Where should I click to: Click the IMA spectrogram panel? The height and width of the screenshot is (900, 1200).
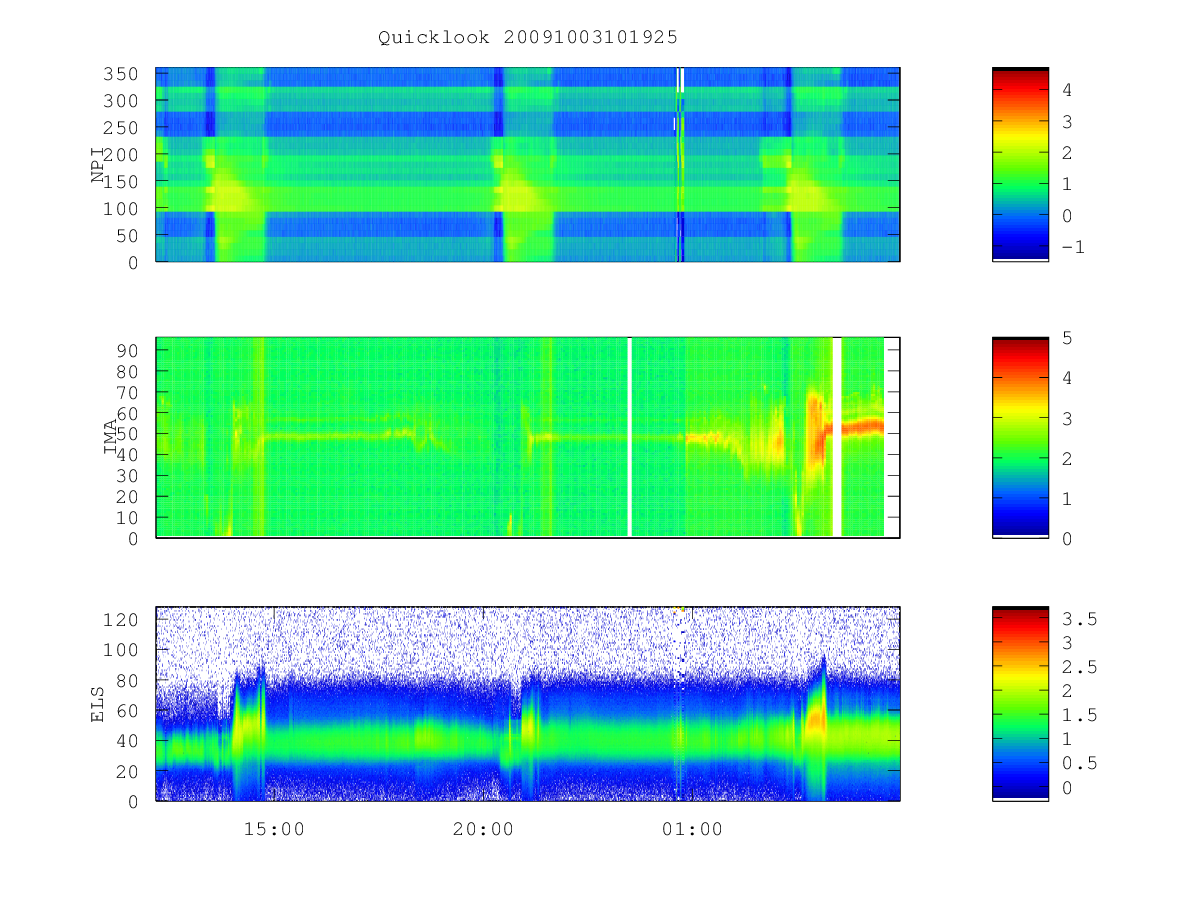click(528, 437)
